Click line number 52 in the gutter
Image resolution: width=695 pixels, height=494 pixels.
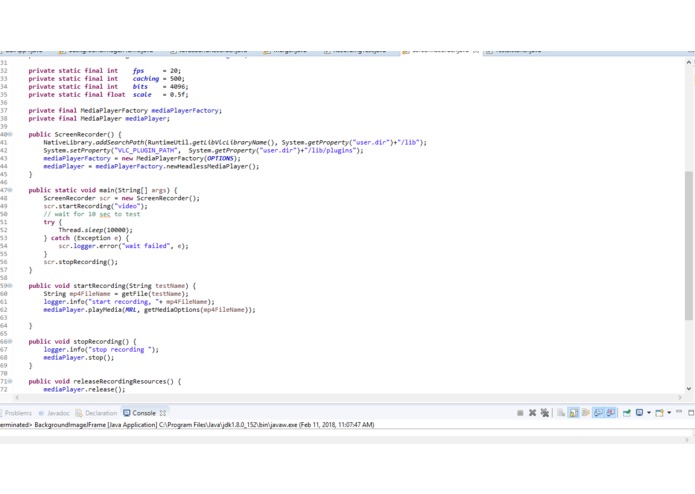click(x=4, y=230)
